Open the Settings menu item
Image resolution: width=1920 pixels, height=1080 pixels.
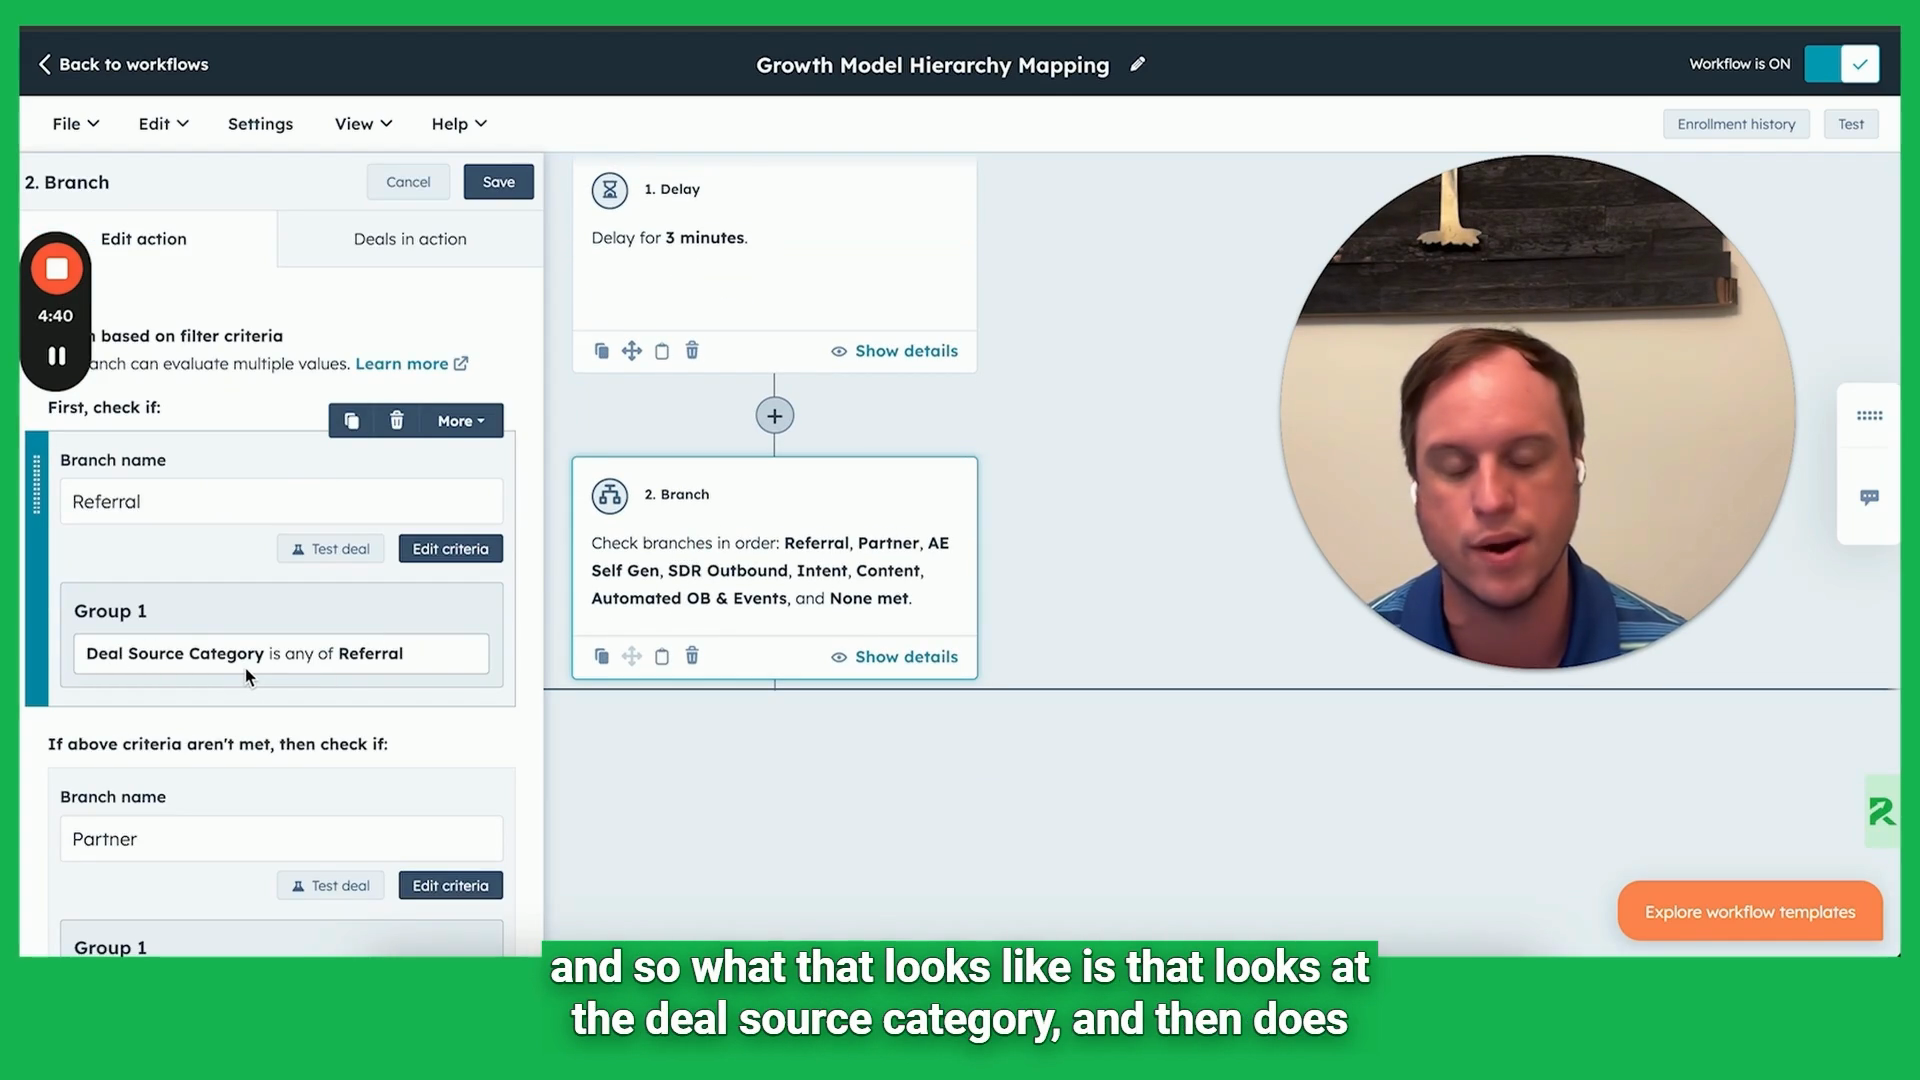(260, 124)
